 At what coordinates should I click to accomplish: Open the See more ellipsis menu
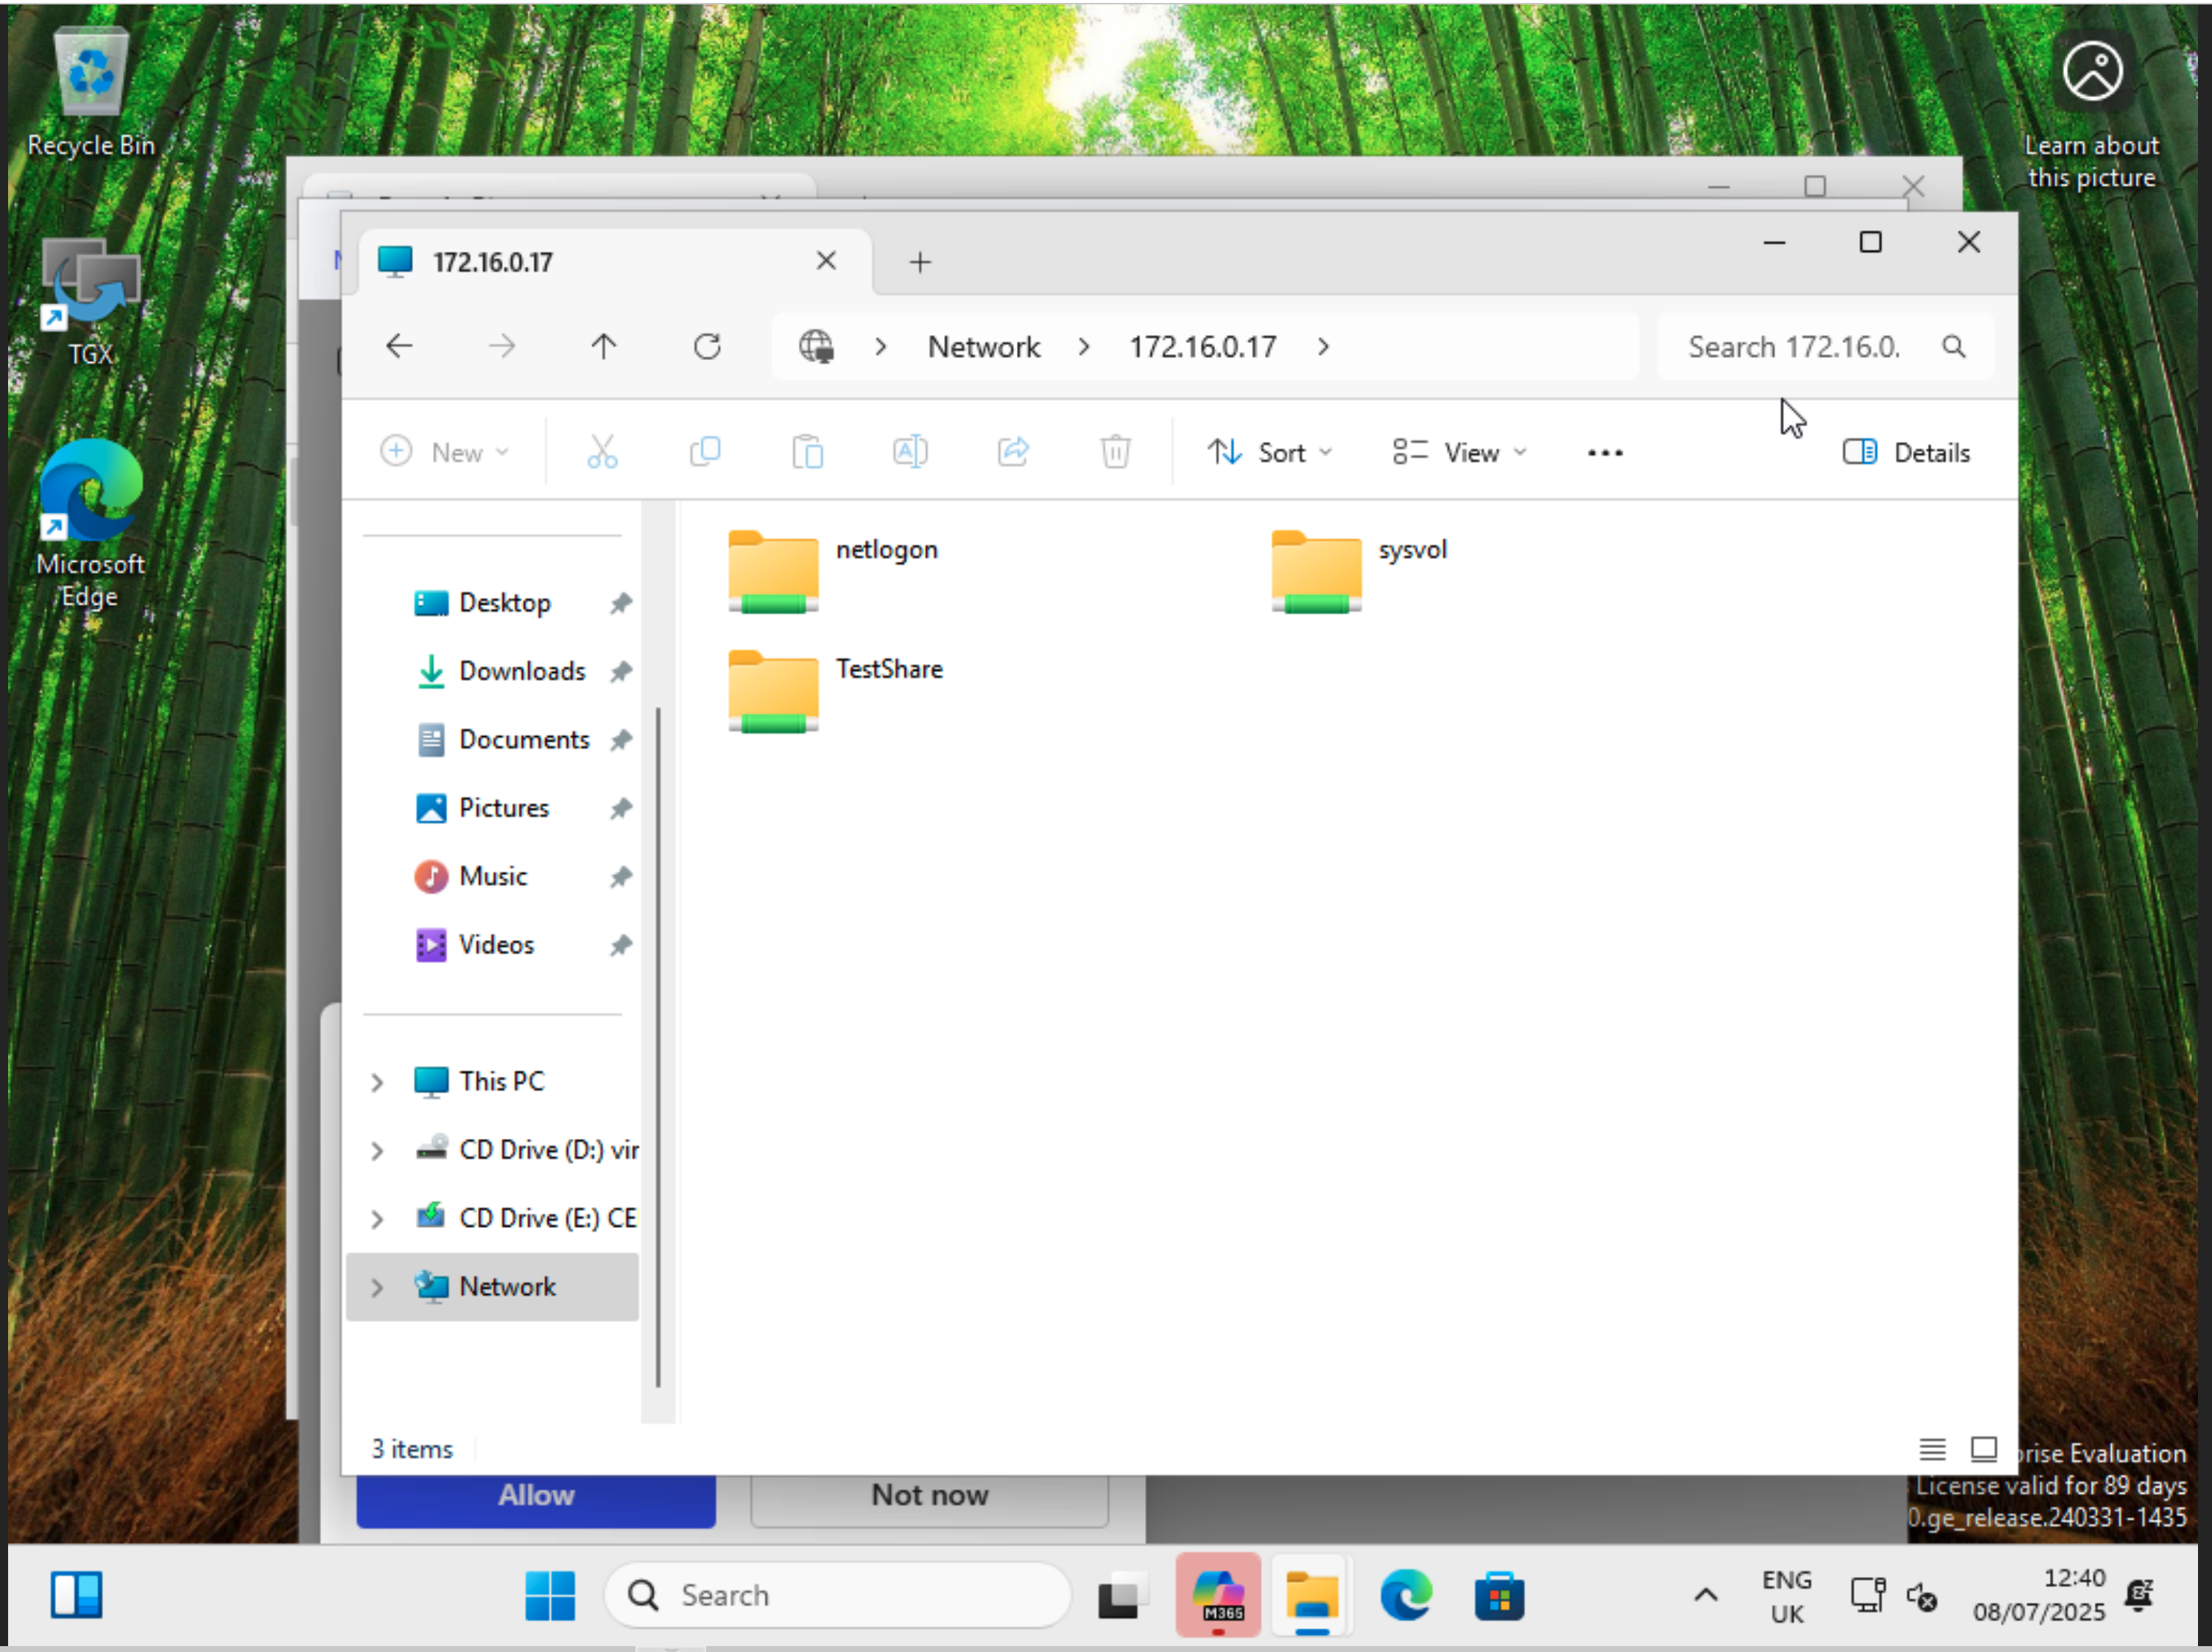tap(1604, 453)
